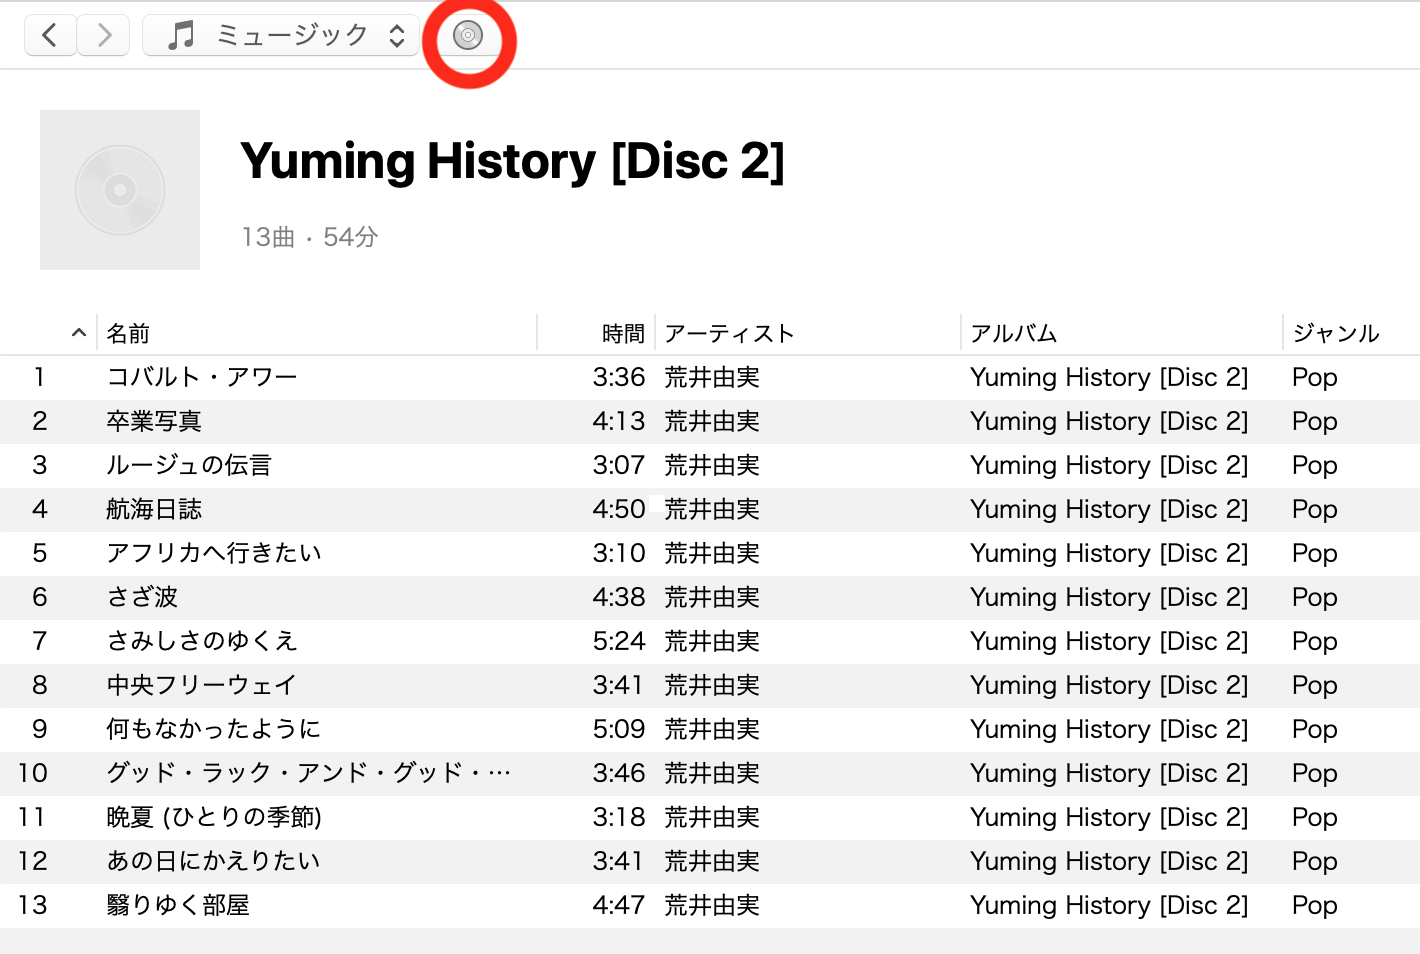Select the track あの日にかえりたい
This screenshot has width=1420, height=954.
pos(214,861)
